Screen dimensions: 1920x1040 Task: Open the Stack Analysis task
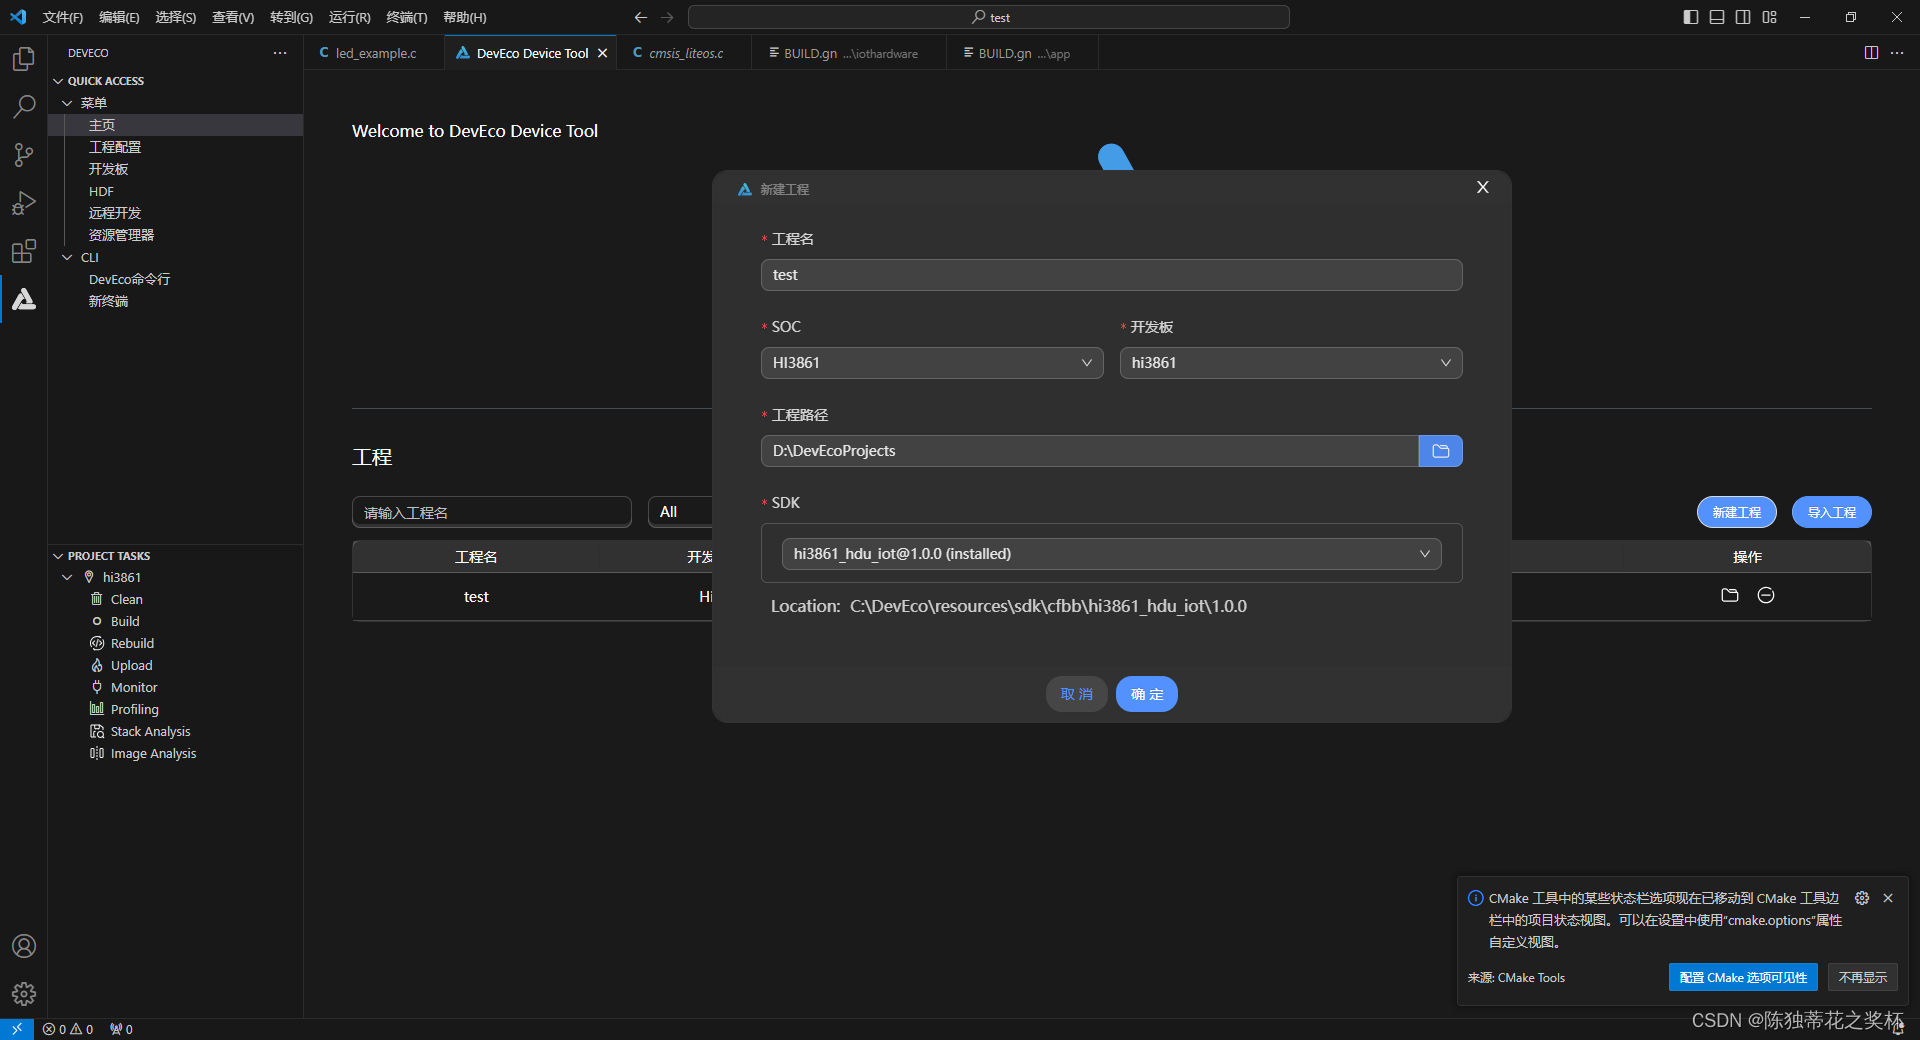[150, 732]
